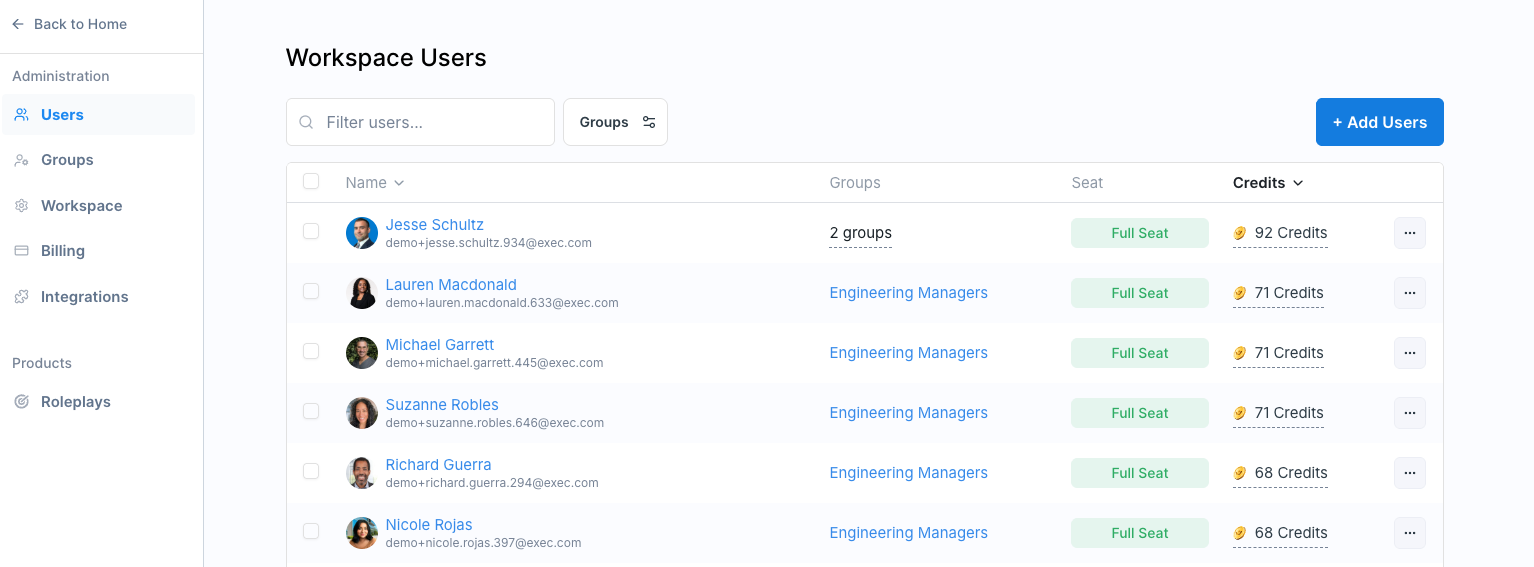
Task: Select the checkbox for Suzanne Robles
Action: point(311,411)
